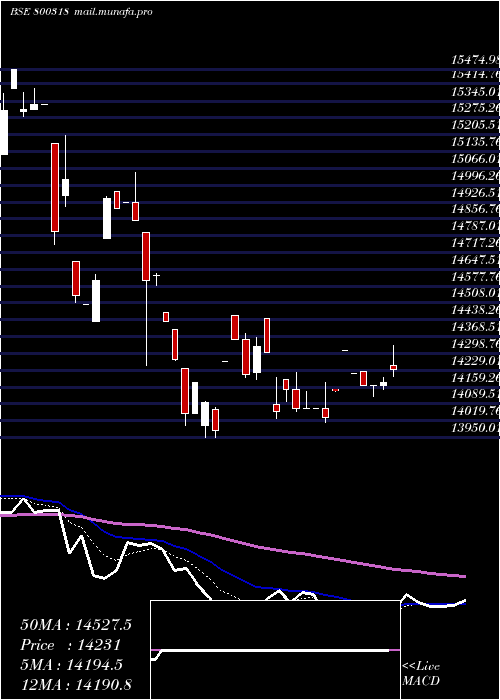Screen dimensions: 500x700
Task: Click the 15135.76 price level label
Action: [475, 142]
